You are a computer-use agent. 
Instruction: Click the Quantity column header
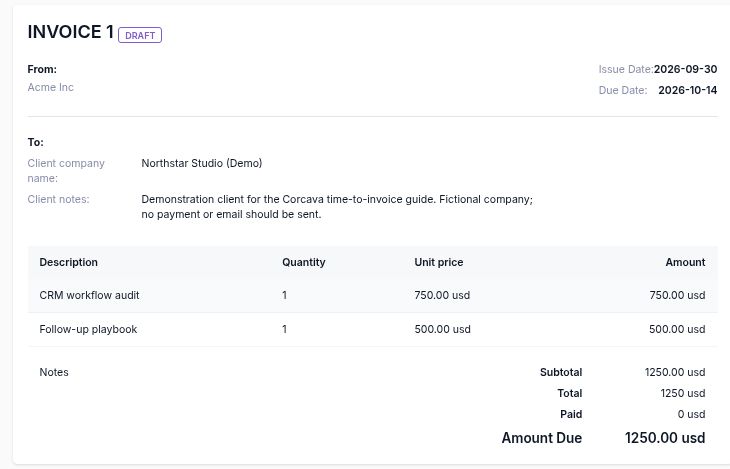(x=304, y=262)
